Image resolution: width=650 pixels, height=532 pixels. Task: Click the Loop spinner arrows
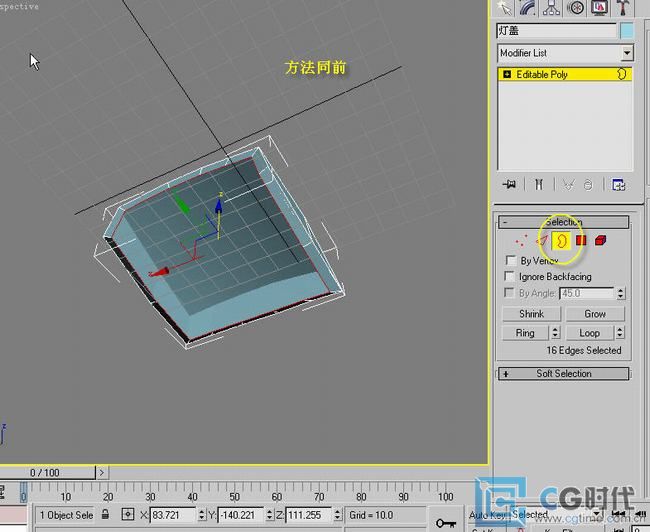(620, 333)
